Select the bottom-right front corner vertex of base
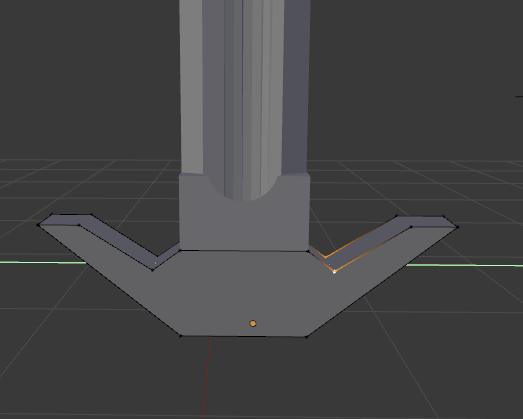Image resolution: width=523 pixels, height=419 pixels. click(x=306, y=336)
